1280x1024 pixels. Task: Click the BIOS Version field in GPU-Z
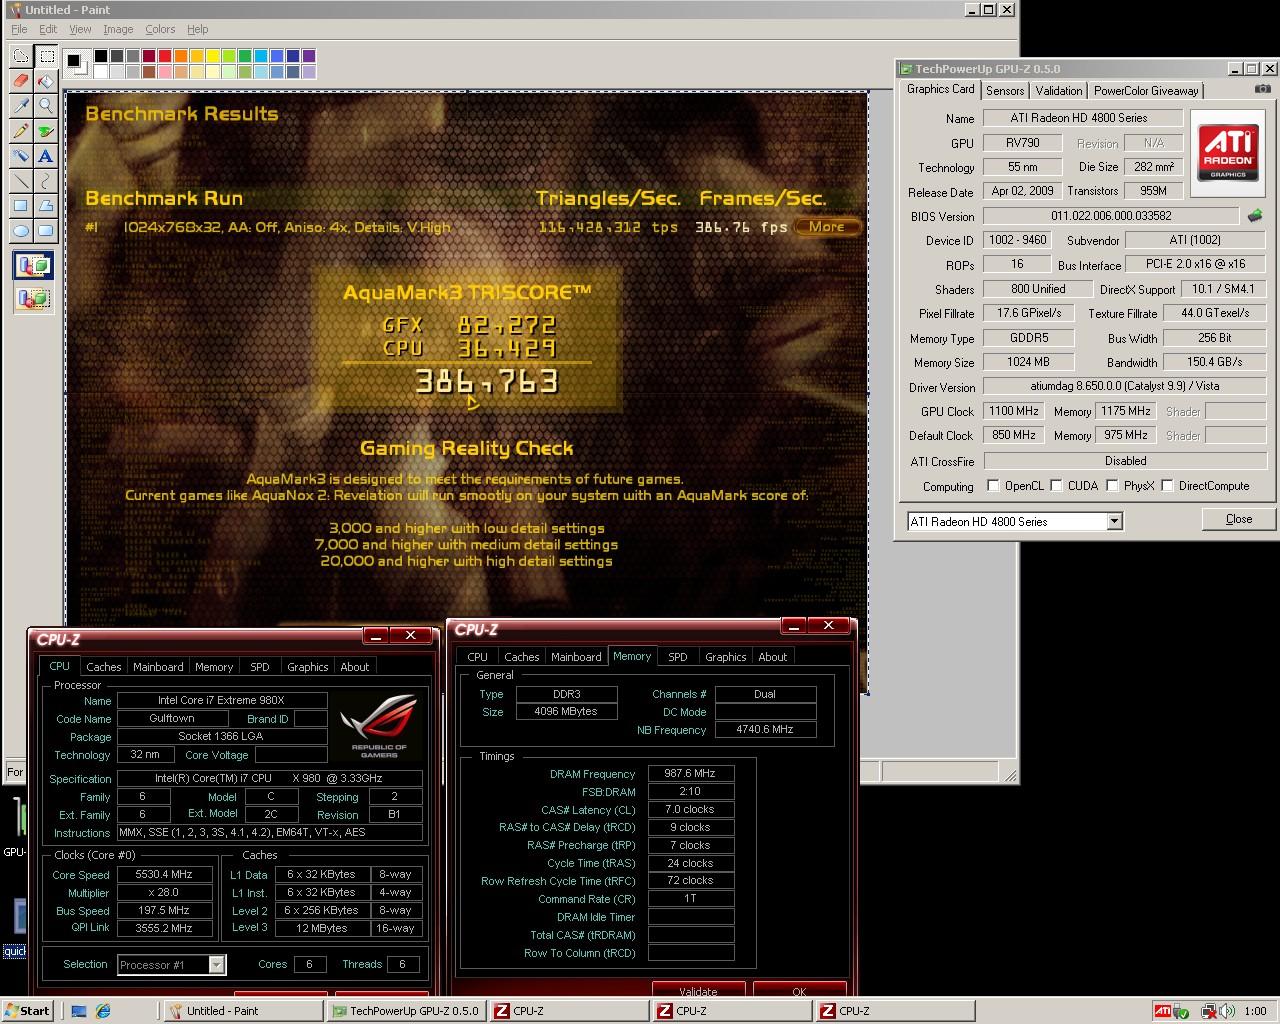[1111, 216]
